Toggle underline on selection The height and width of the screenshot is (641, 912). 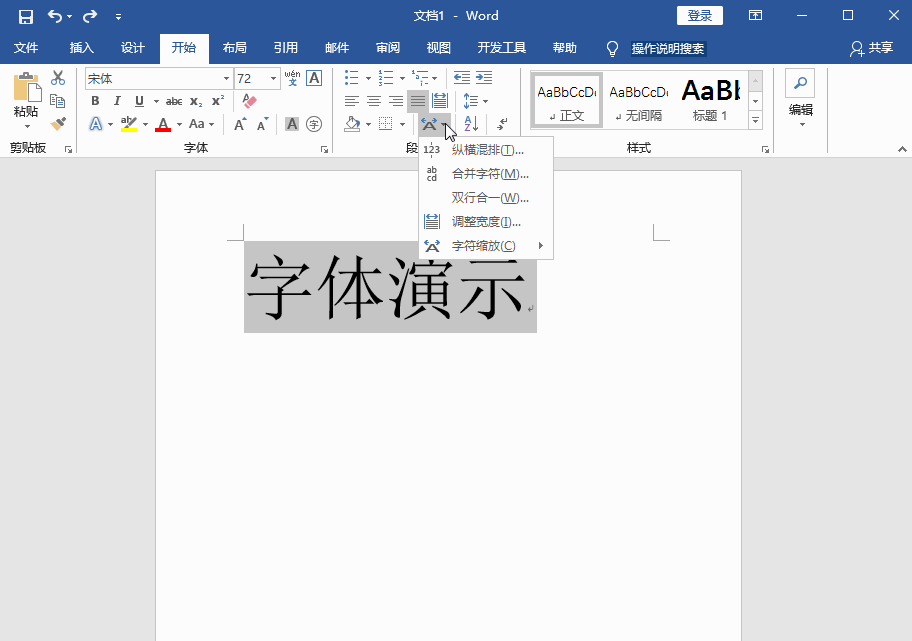[138, 100]
